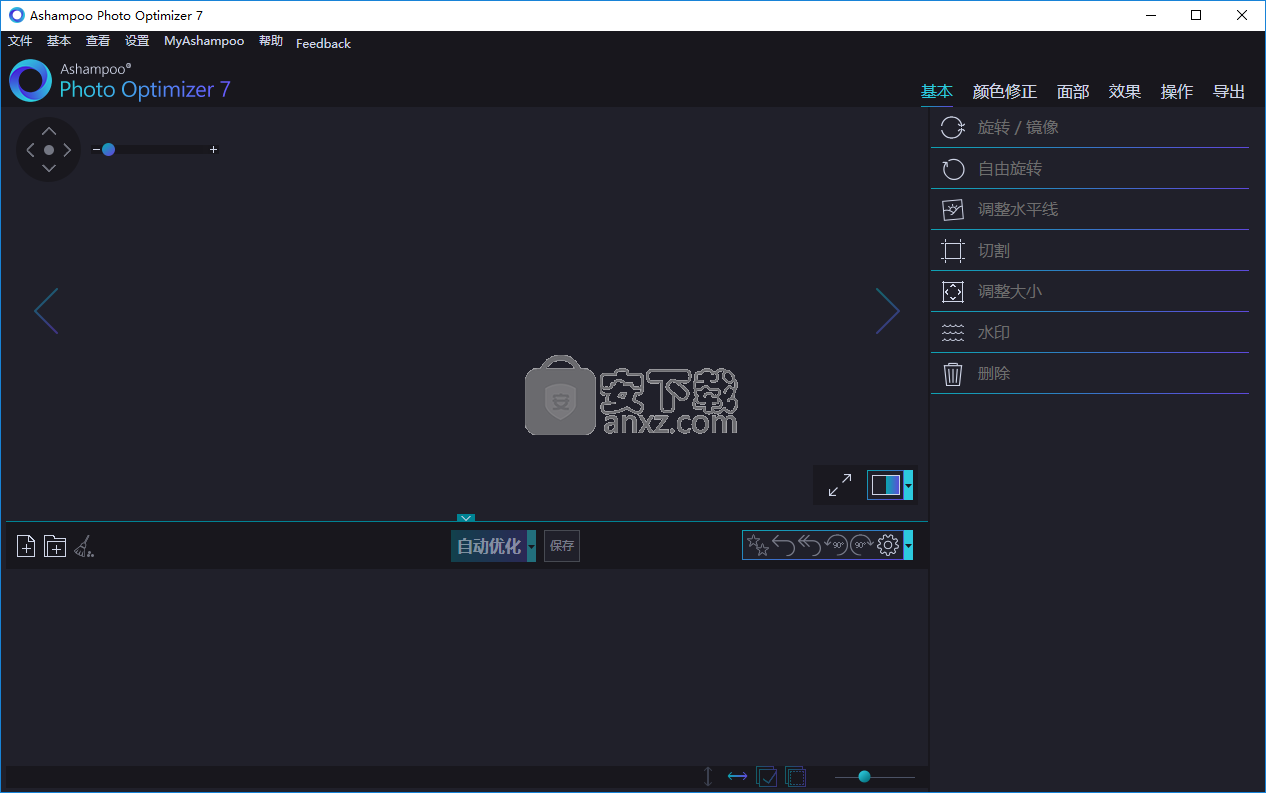Click the add file icon

click(x=26, y=546)
